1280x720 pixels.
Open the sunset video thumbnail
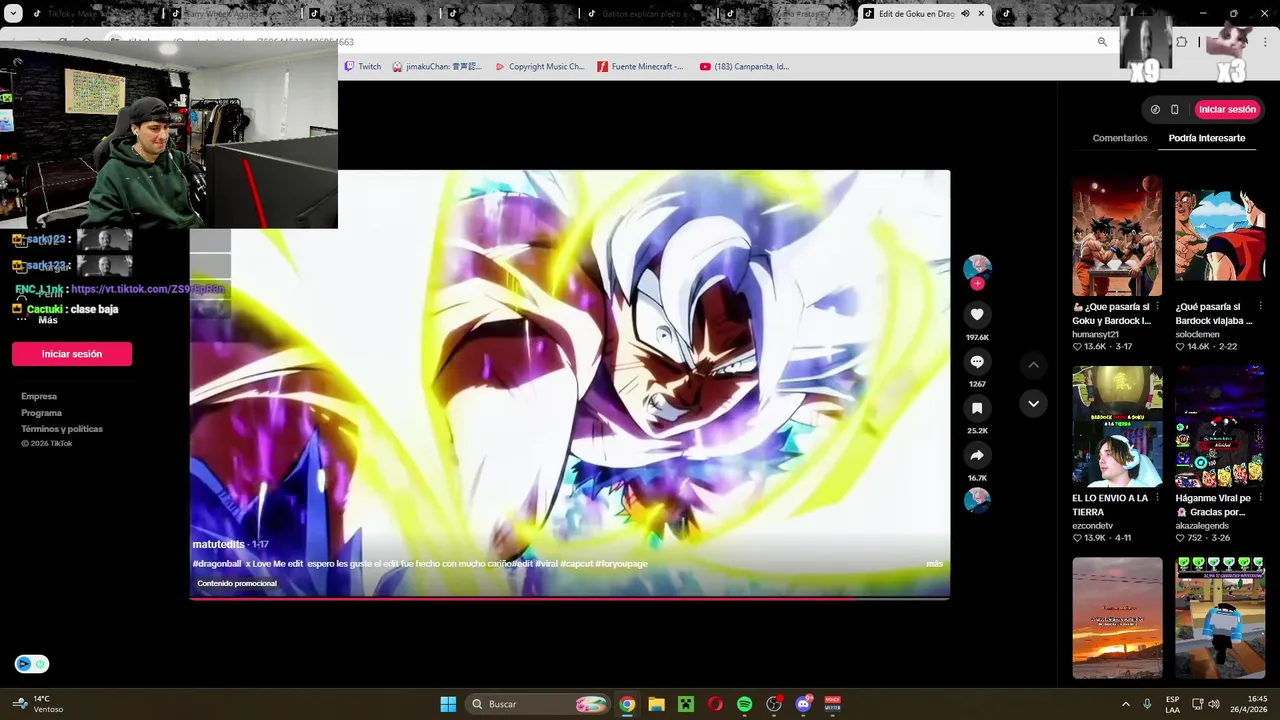coord(1117,617)
